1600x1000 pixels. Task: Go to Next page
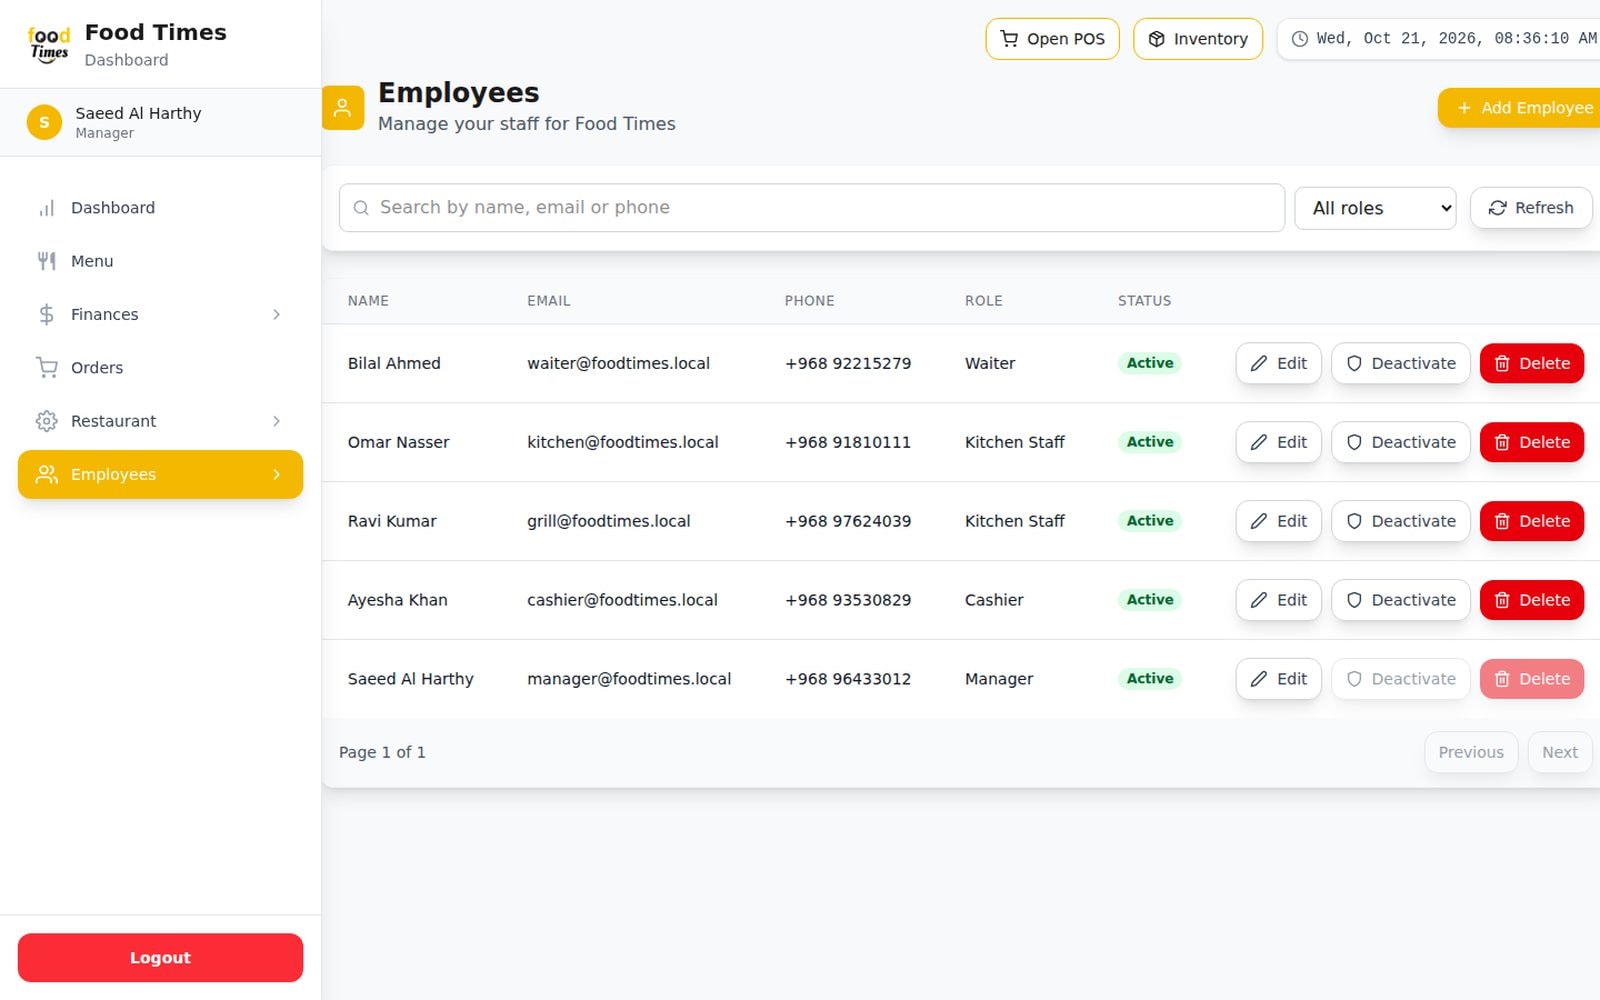[x=1560, y=752]
